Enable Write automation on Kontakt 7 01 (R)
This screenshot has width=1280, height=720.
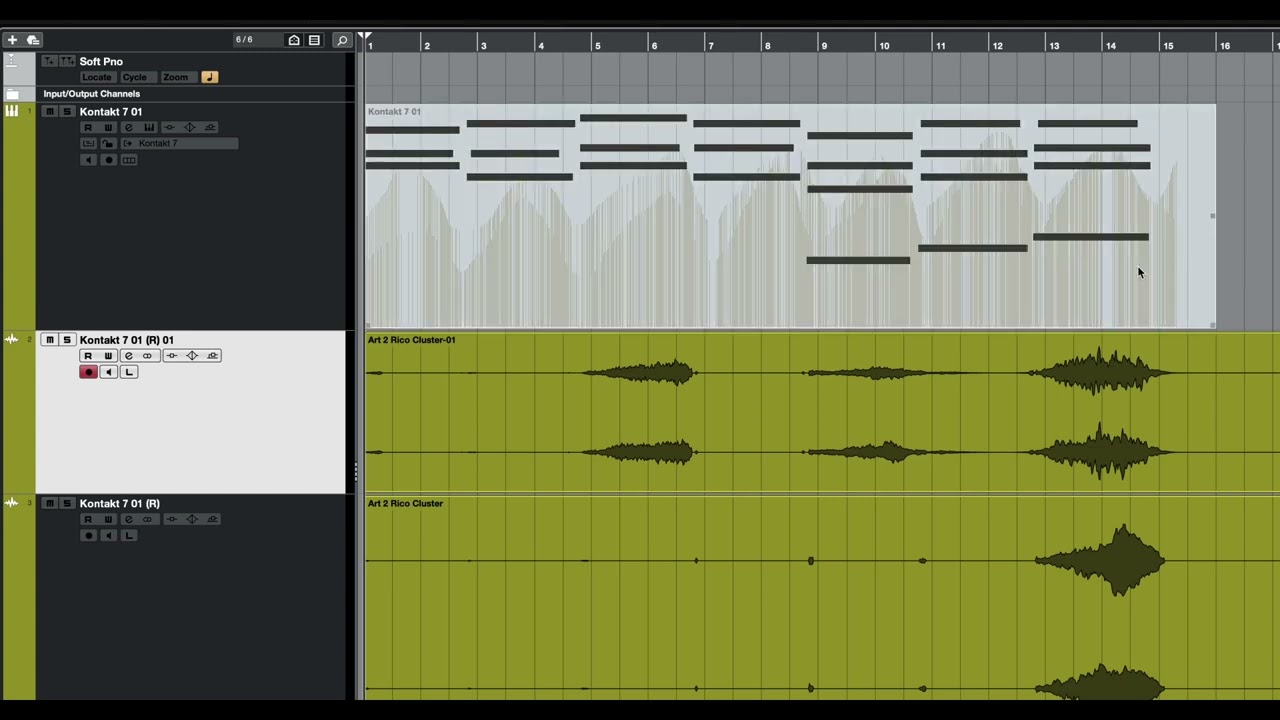(108, 520)
